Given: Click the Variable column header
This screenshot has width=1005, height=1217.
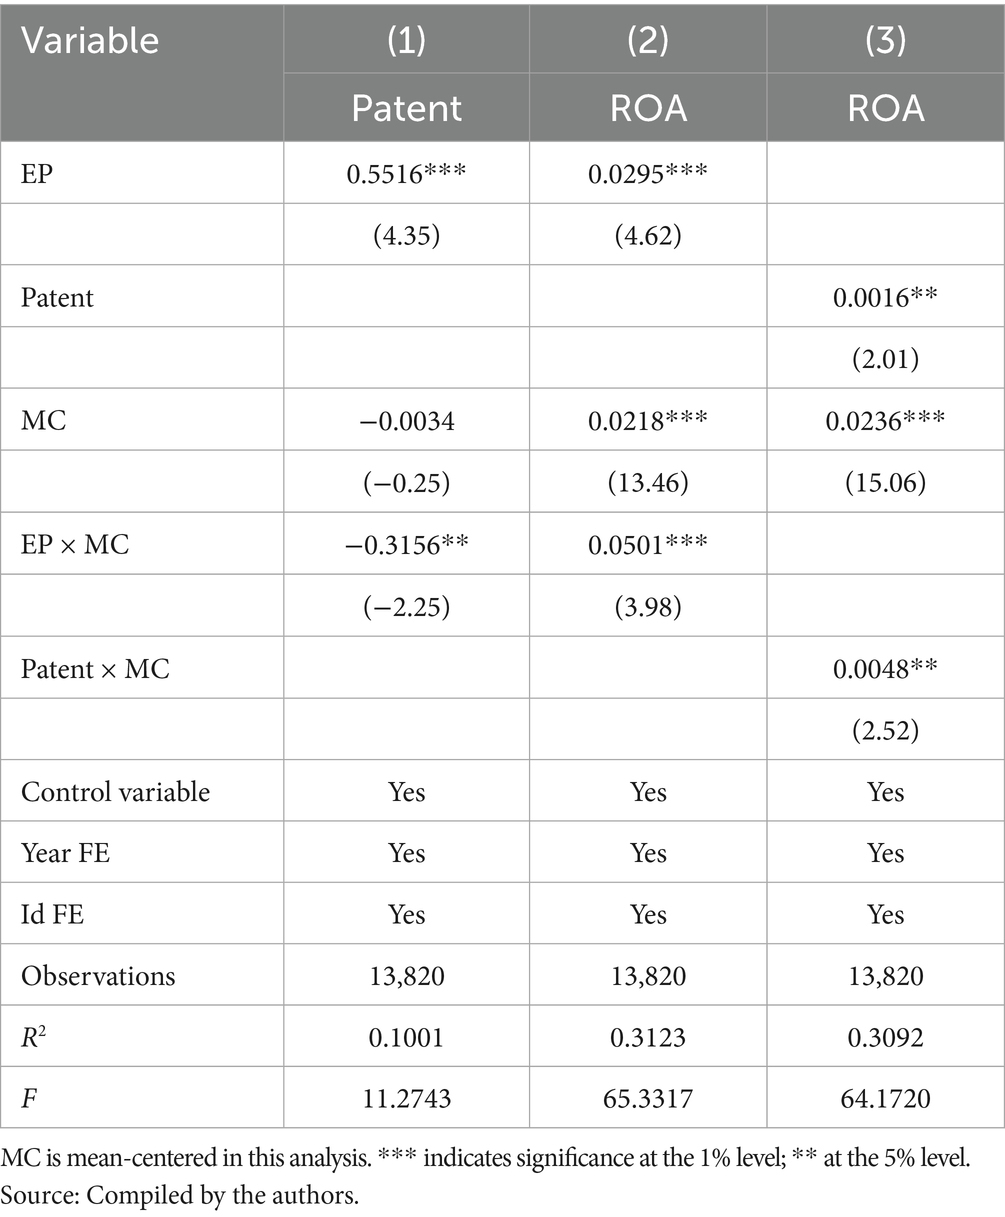Looking at the screenshot, I should (x=90, y=40).
